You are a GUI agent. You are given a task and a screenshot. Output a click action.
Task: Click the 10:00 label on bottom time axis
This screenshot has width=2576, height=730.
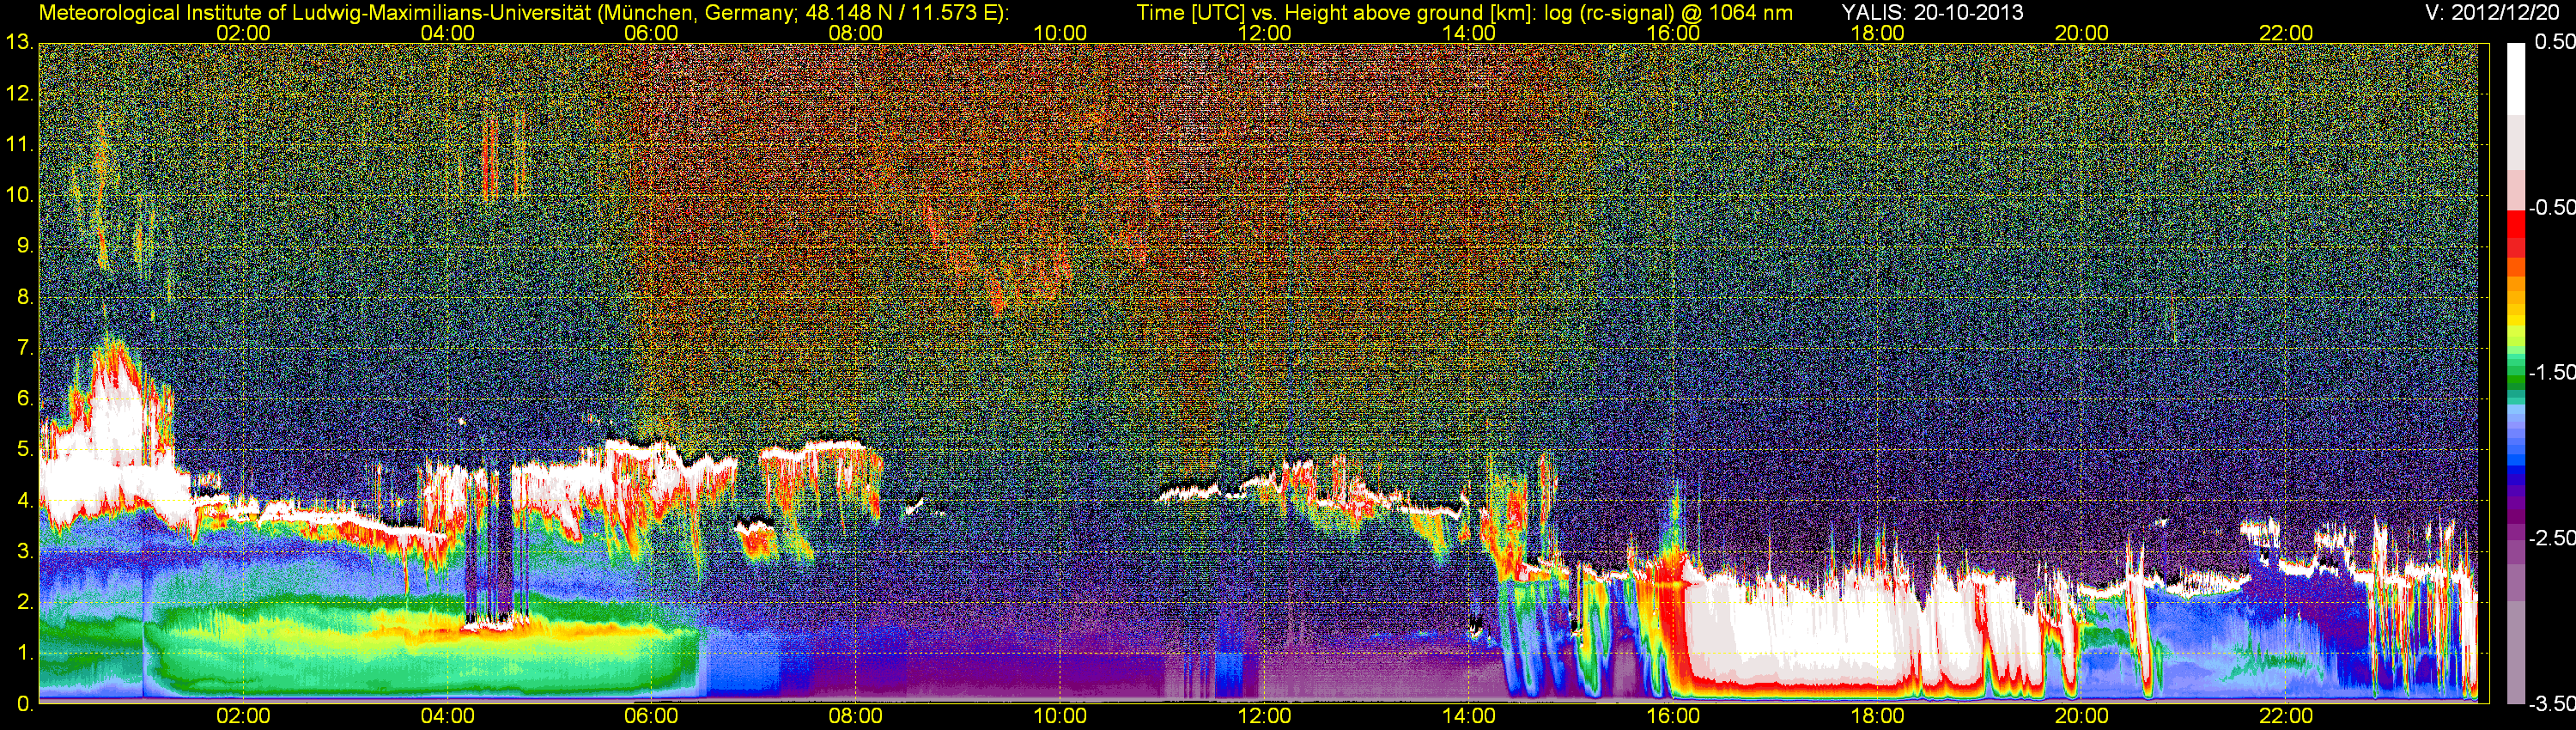point(1060,716)
